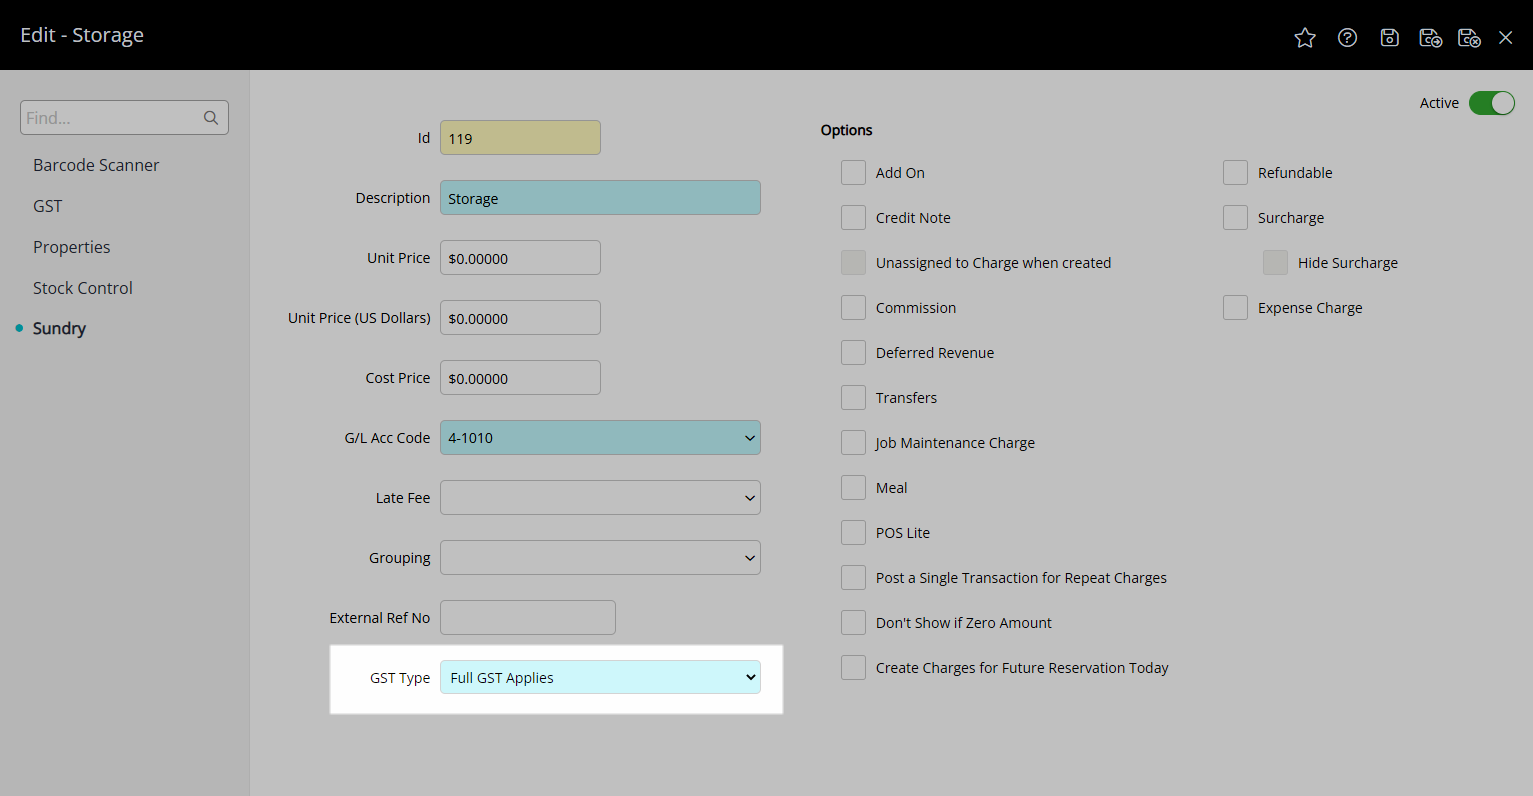Click the Options heading text
This screenshot has height=796, width=1533.
click(x=847, y=130)
